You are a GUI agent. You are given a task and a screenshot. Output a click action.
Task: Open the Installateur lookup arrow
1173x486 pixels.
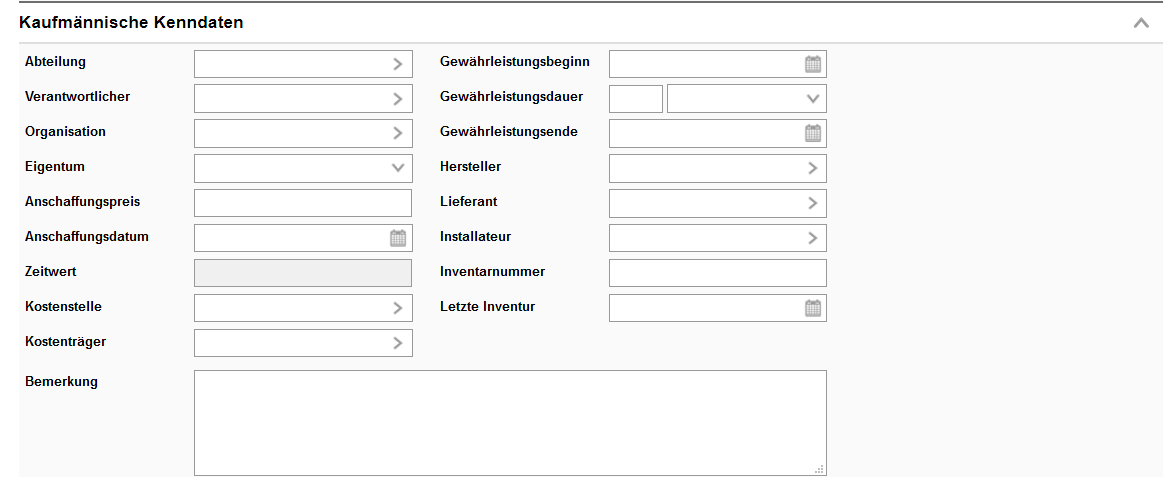click(813, 238)
